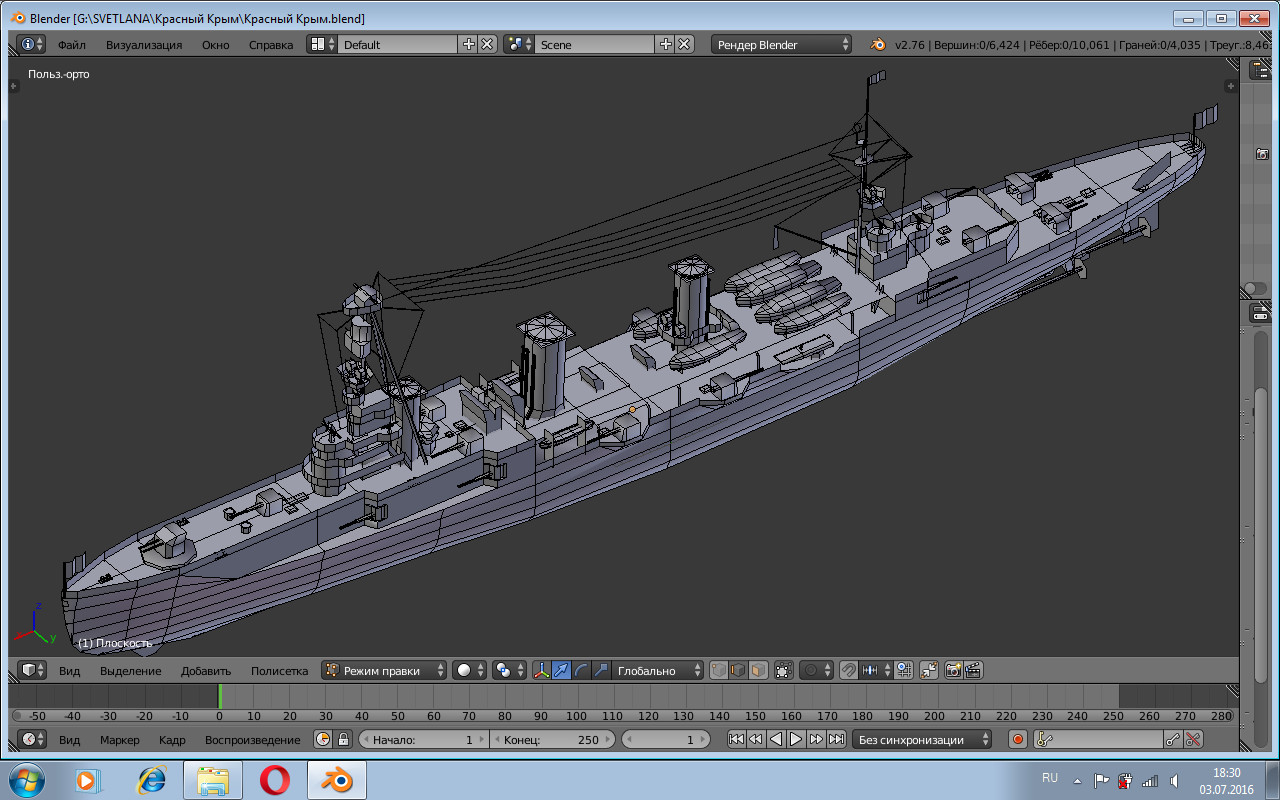Click the delete keyframes icon
Viewport: 1280px width, 800px height.
(x=1193, y=739)
